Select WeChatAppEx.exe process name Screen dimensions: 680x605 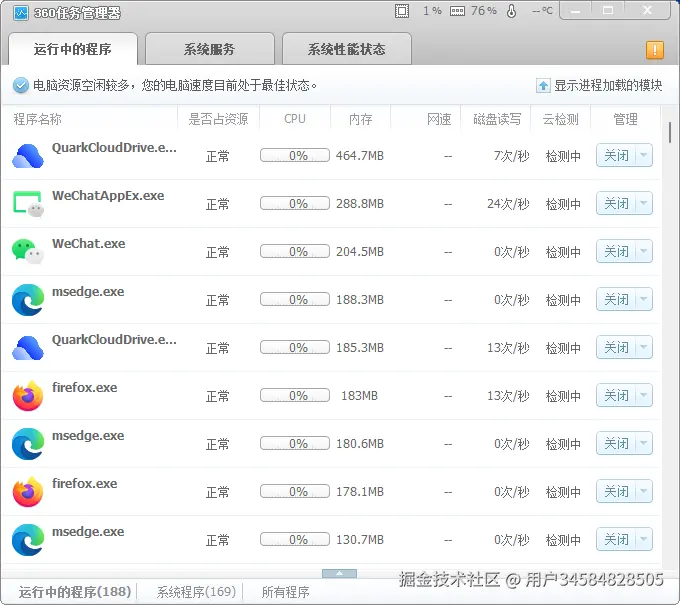108,196
